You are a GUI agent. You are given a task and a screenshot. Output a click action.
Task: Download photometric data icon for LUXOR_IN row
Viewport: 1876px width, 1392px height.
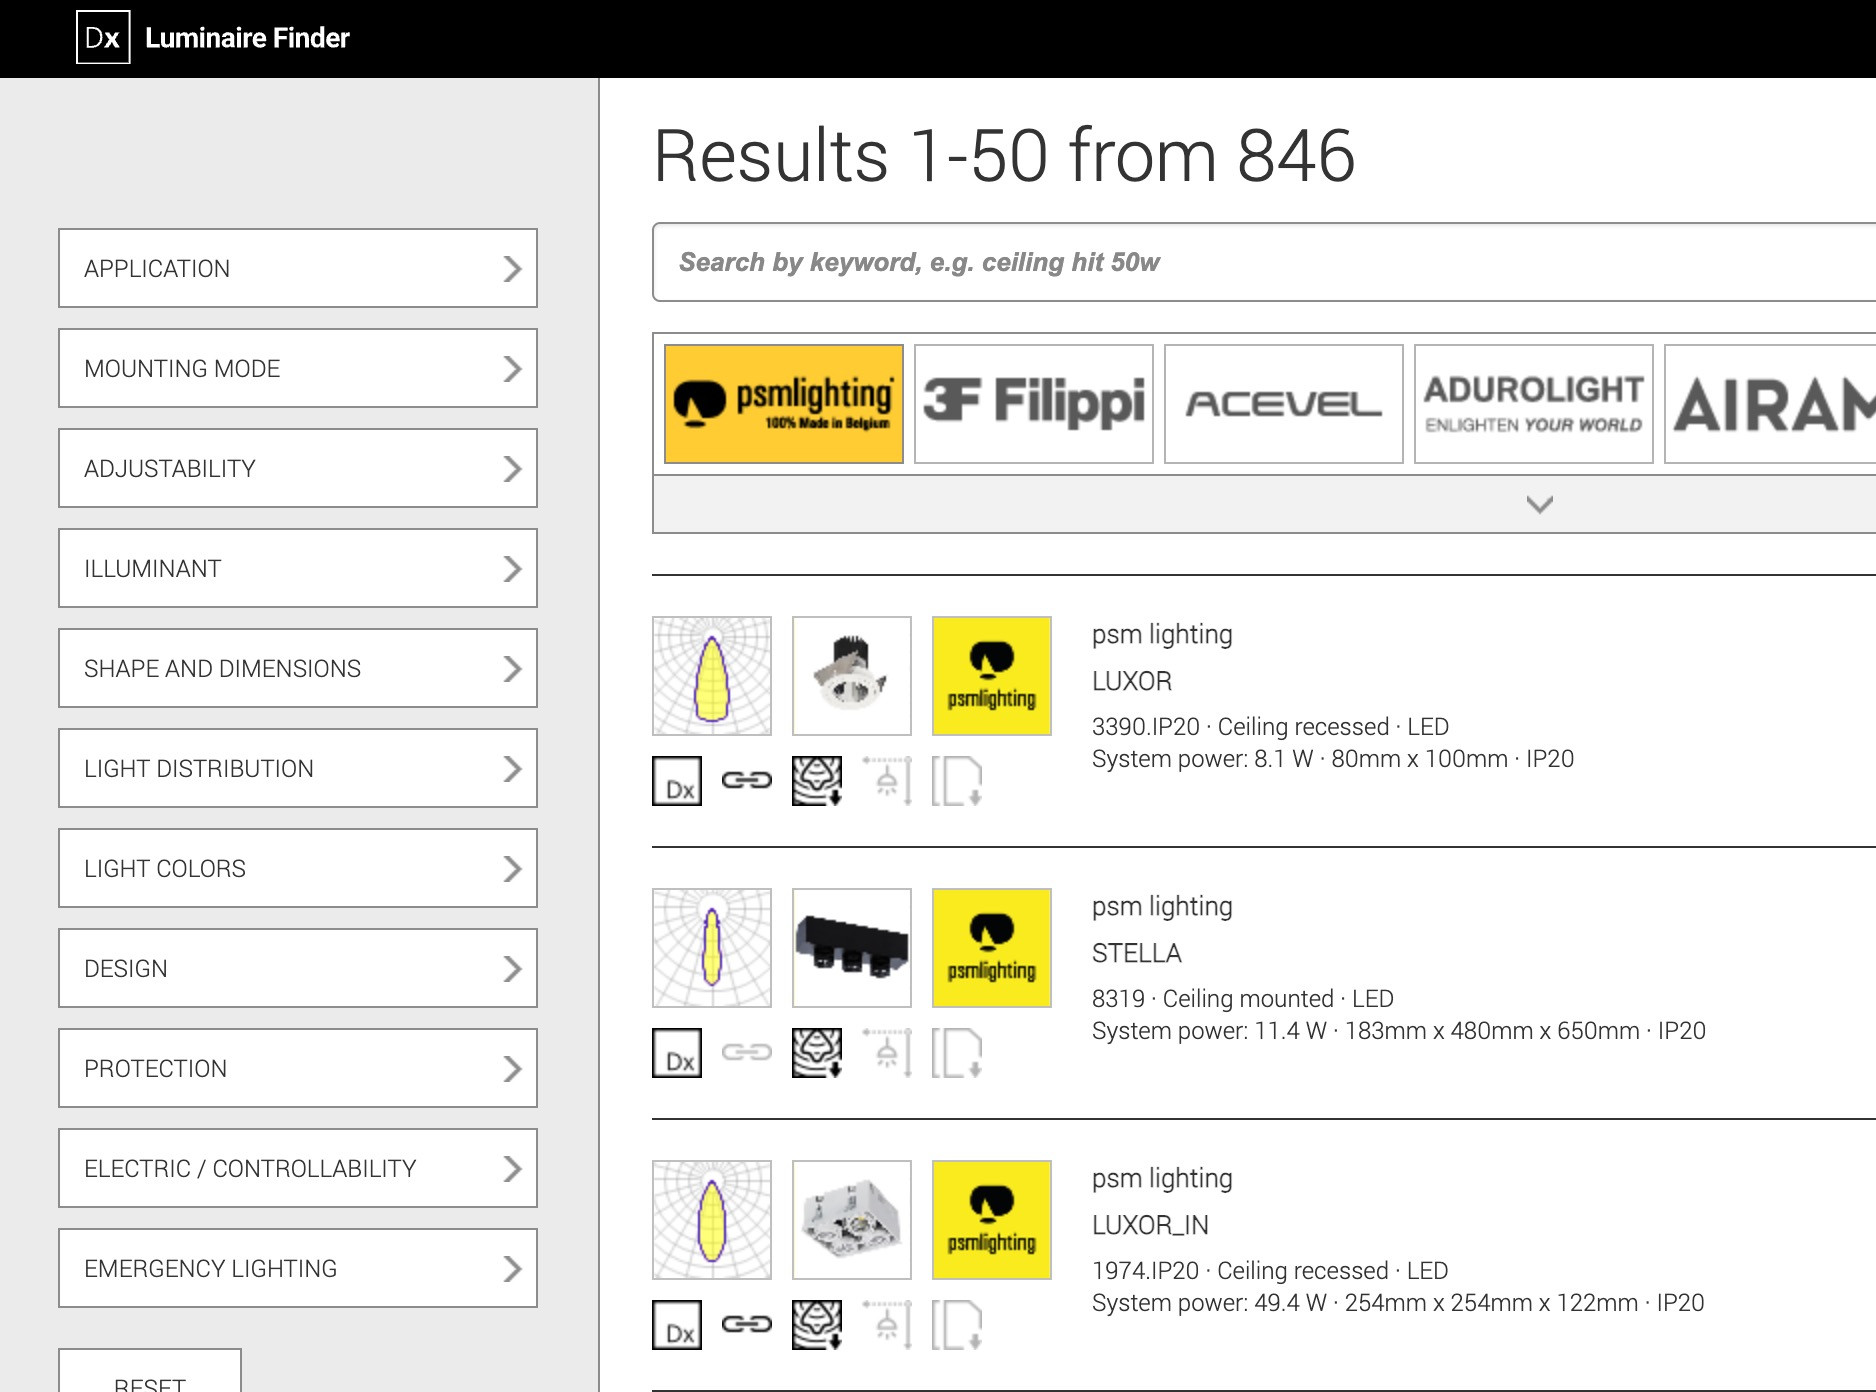(x=817, y=1325)
